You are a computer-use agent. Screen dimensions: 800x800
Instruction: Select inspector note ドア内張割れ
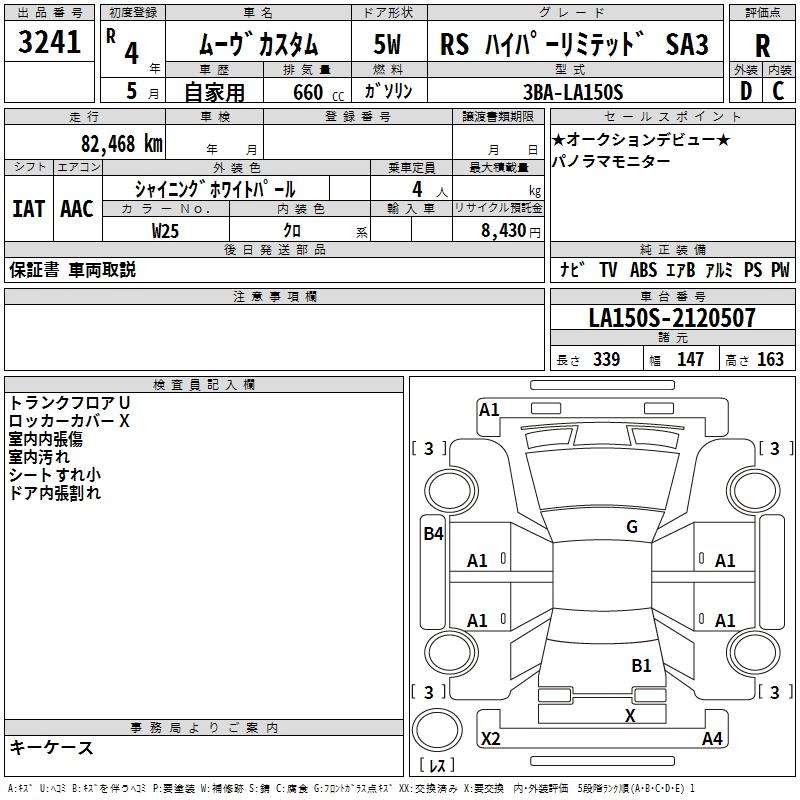[x=55, y=493]
